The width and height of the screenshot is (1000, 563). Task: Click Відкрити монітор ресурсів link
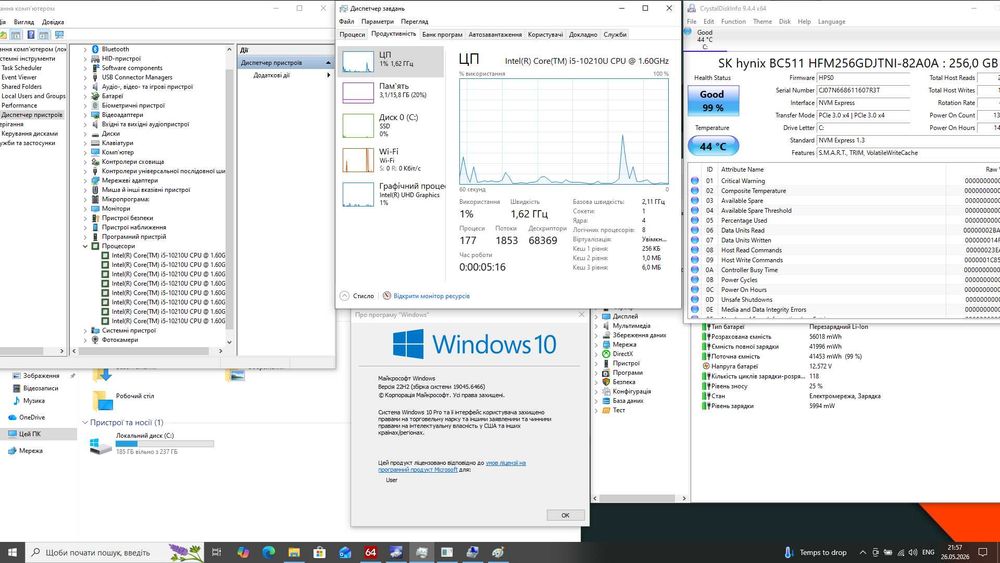point(431,296)
